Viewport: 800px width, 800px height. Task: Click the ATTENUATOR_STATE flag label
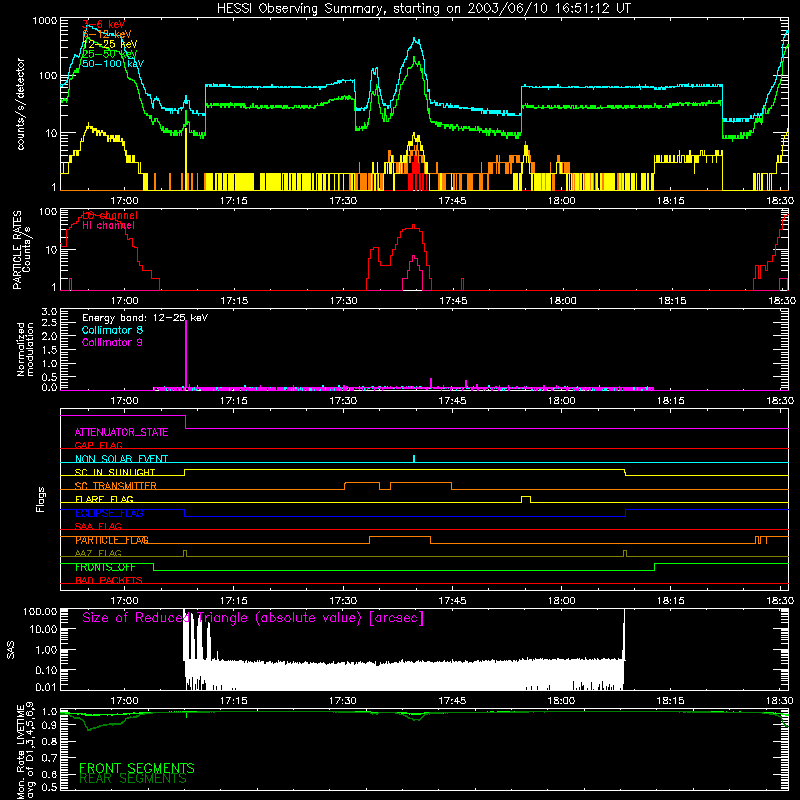121,432
